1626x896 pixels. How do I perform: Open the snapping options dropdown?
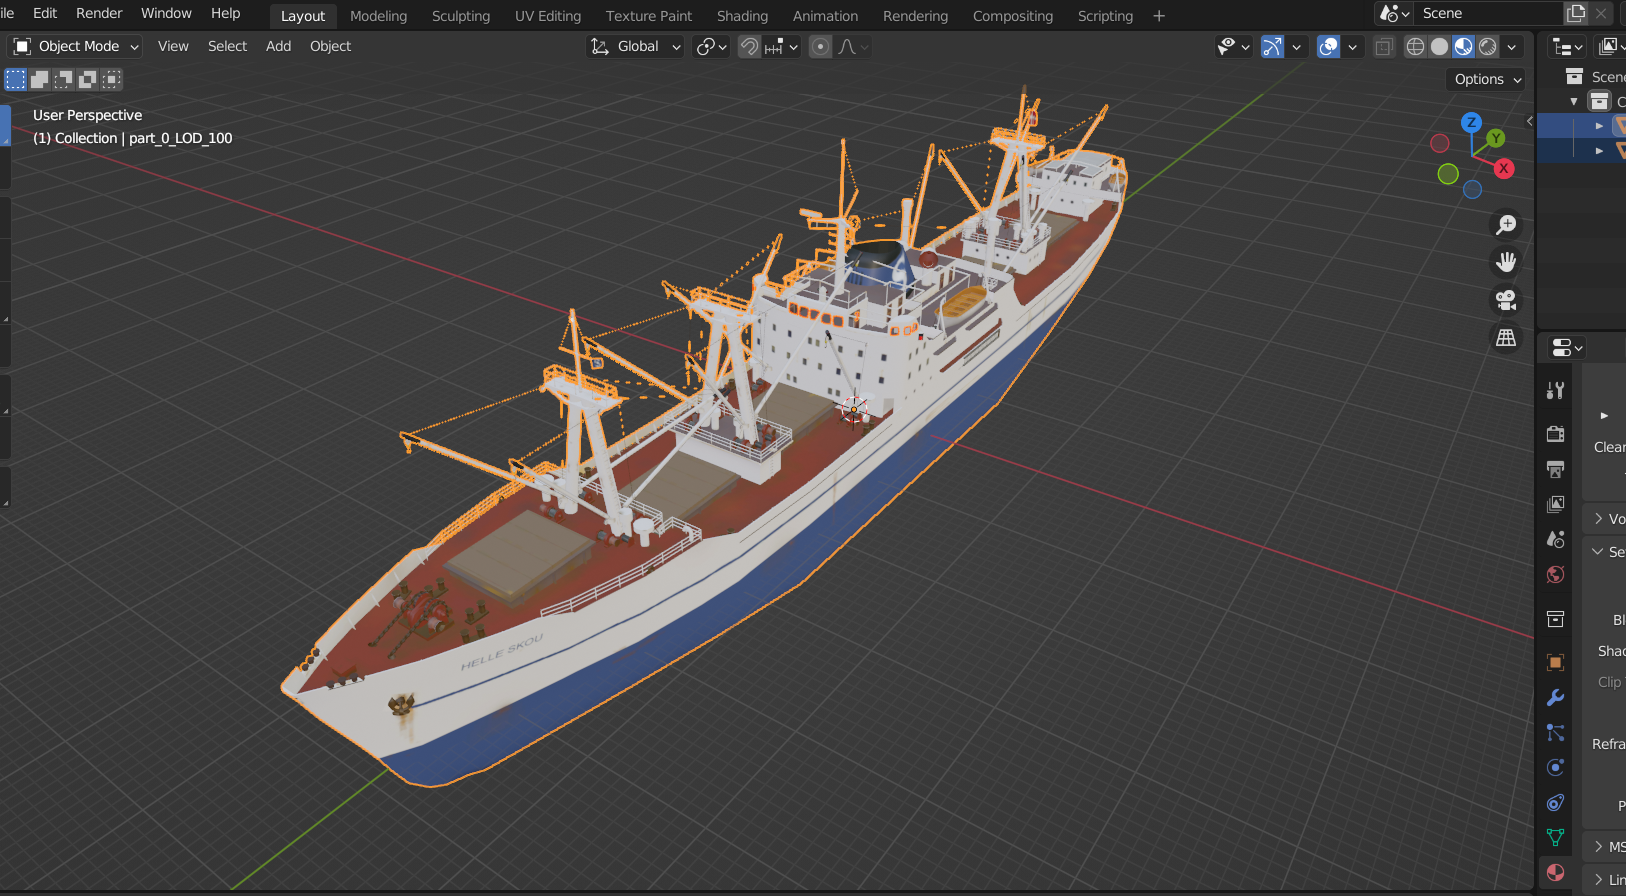coord(781,46)
